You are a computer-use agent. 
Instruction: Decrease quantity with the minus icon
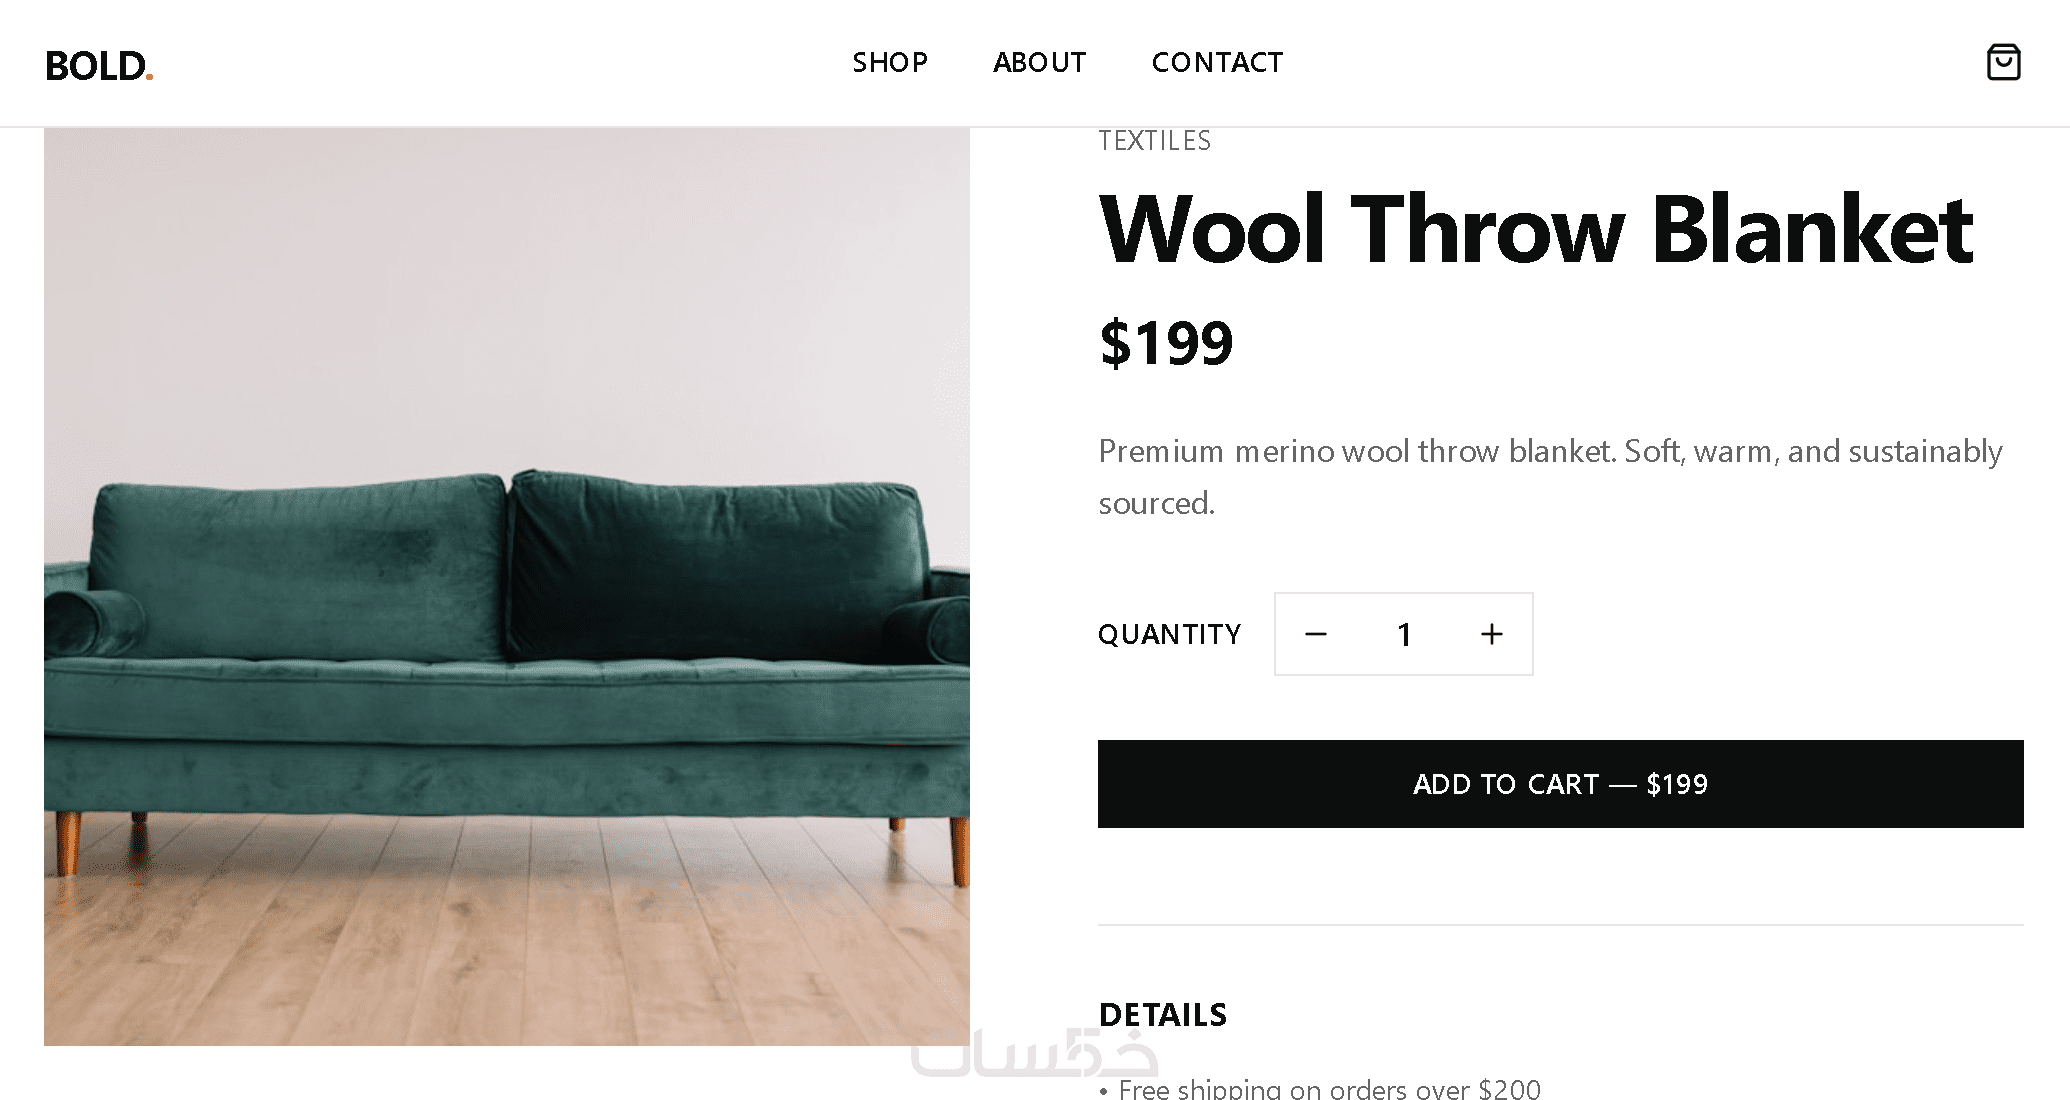(x=1316, y=634)
